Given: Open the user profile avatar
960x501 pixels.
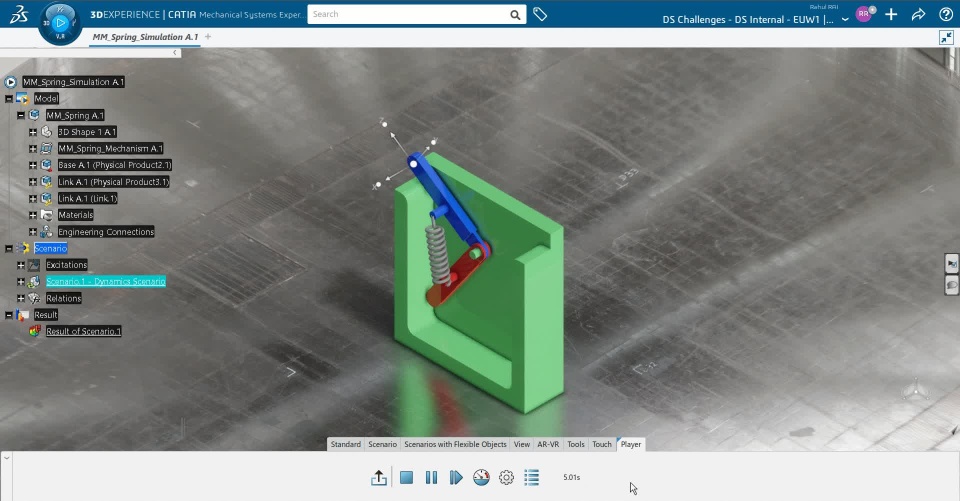Looking at the screenshot, I should click(864, 14).
